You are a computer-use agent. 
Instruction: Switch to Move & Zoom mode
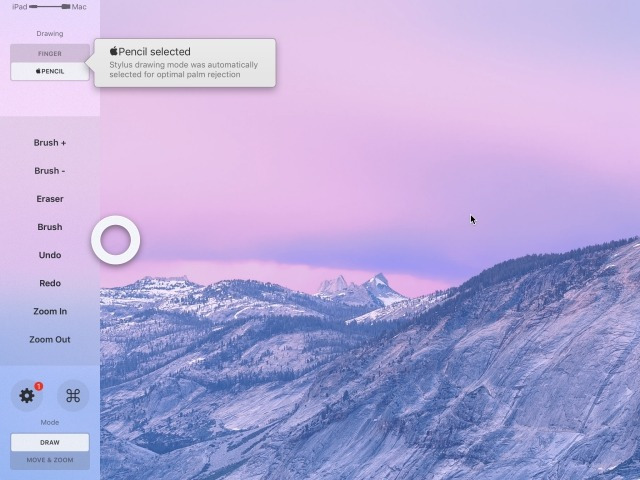50,460
